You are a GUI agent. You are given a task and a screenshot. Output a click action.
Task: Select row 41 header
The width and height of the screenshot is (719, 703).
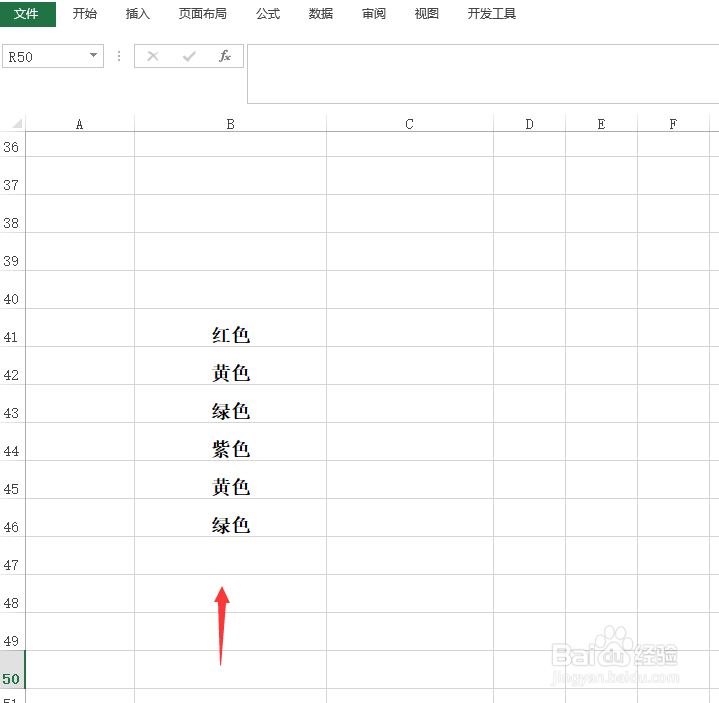[12, 328]
